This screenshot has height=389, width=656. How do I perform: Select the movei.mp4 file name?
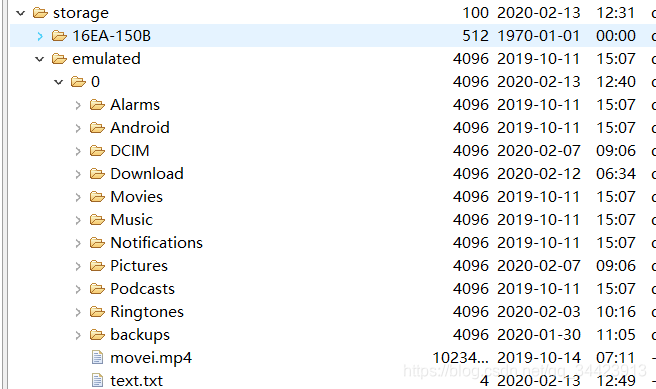tap(151, 358)
